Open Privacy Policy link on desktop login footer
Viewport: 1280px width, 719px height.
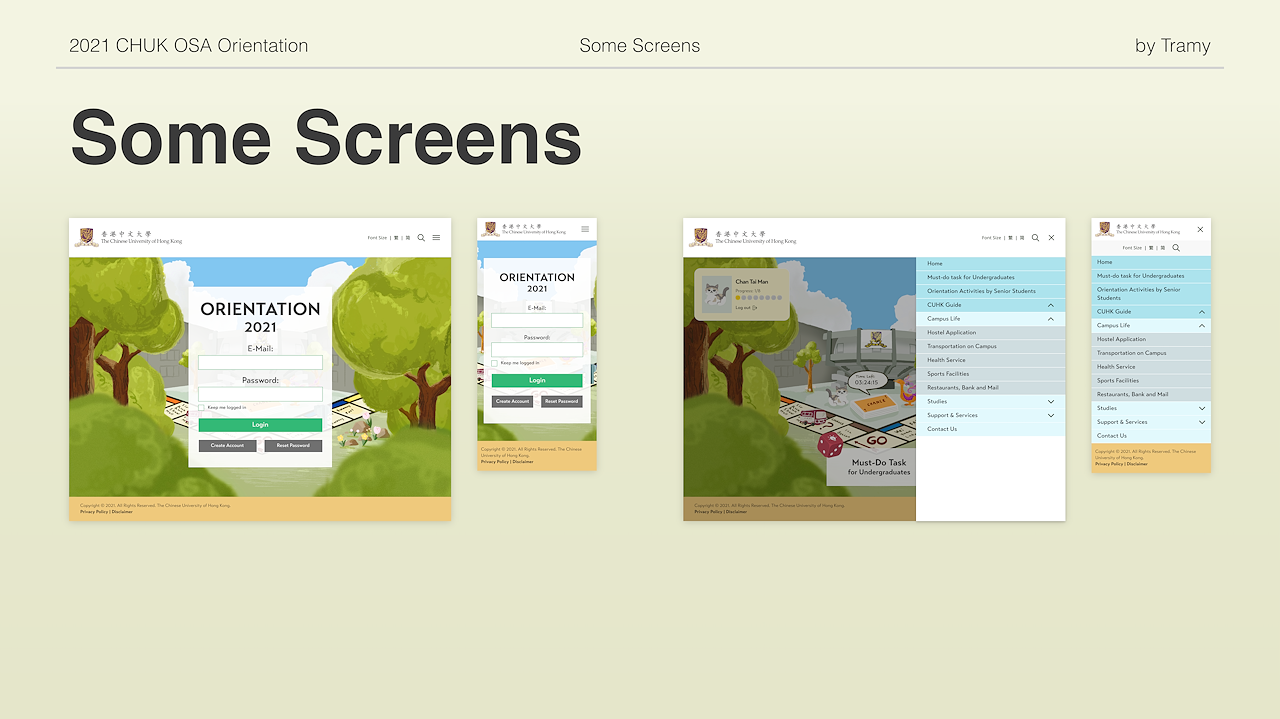[x=94, y=512]
